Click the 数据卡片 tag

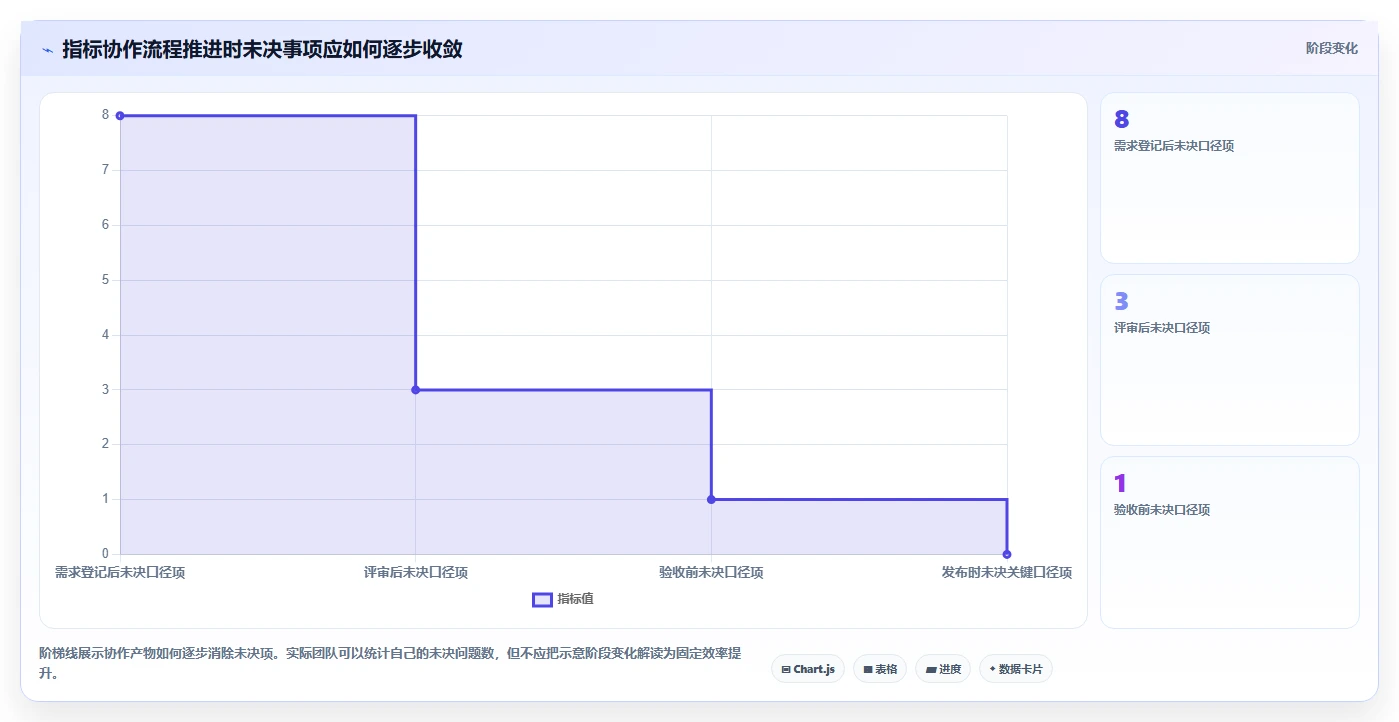pos(1016,669)
